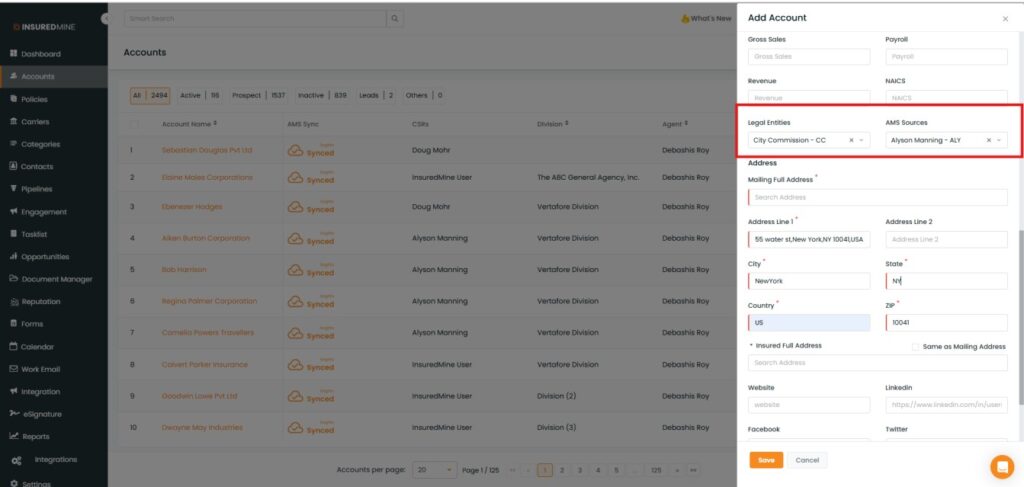Screen dimensions: 1024x487
Task: Open the Dashboard sidebar icon
Action: [14, 54]
